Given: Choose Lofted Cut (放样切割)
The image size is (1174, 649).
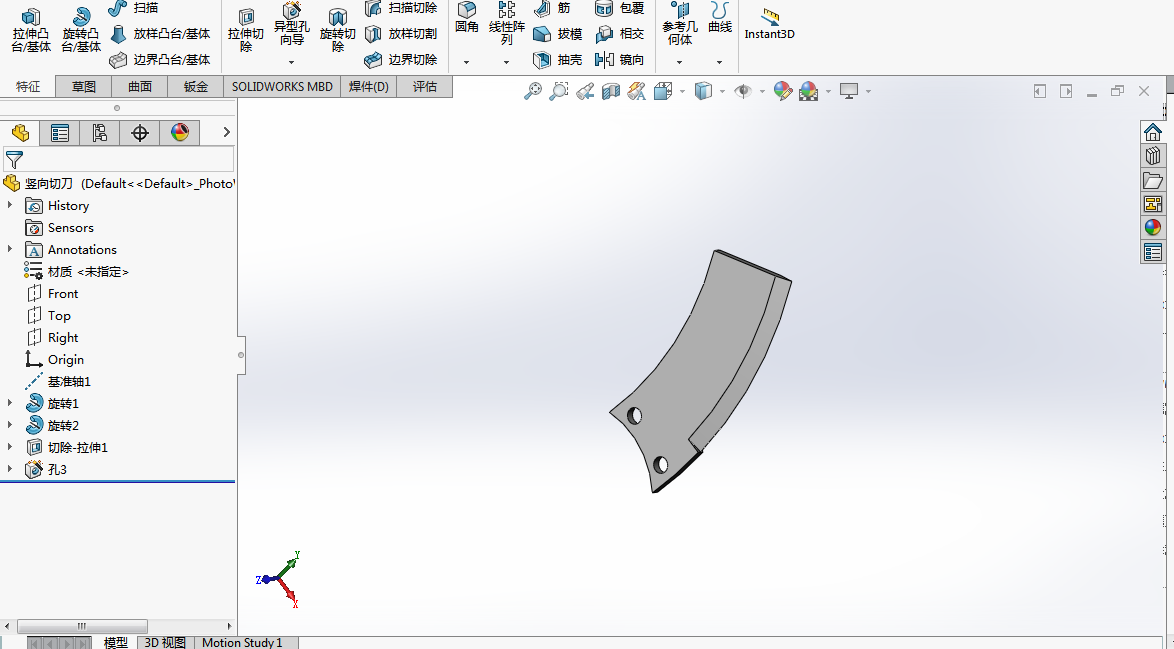Looking at the screenshot, I should coord(401,34).
